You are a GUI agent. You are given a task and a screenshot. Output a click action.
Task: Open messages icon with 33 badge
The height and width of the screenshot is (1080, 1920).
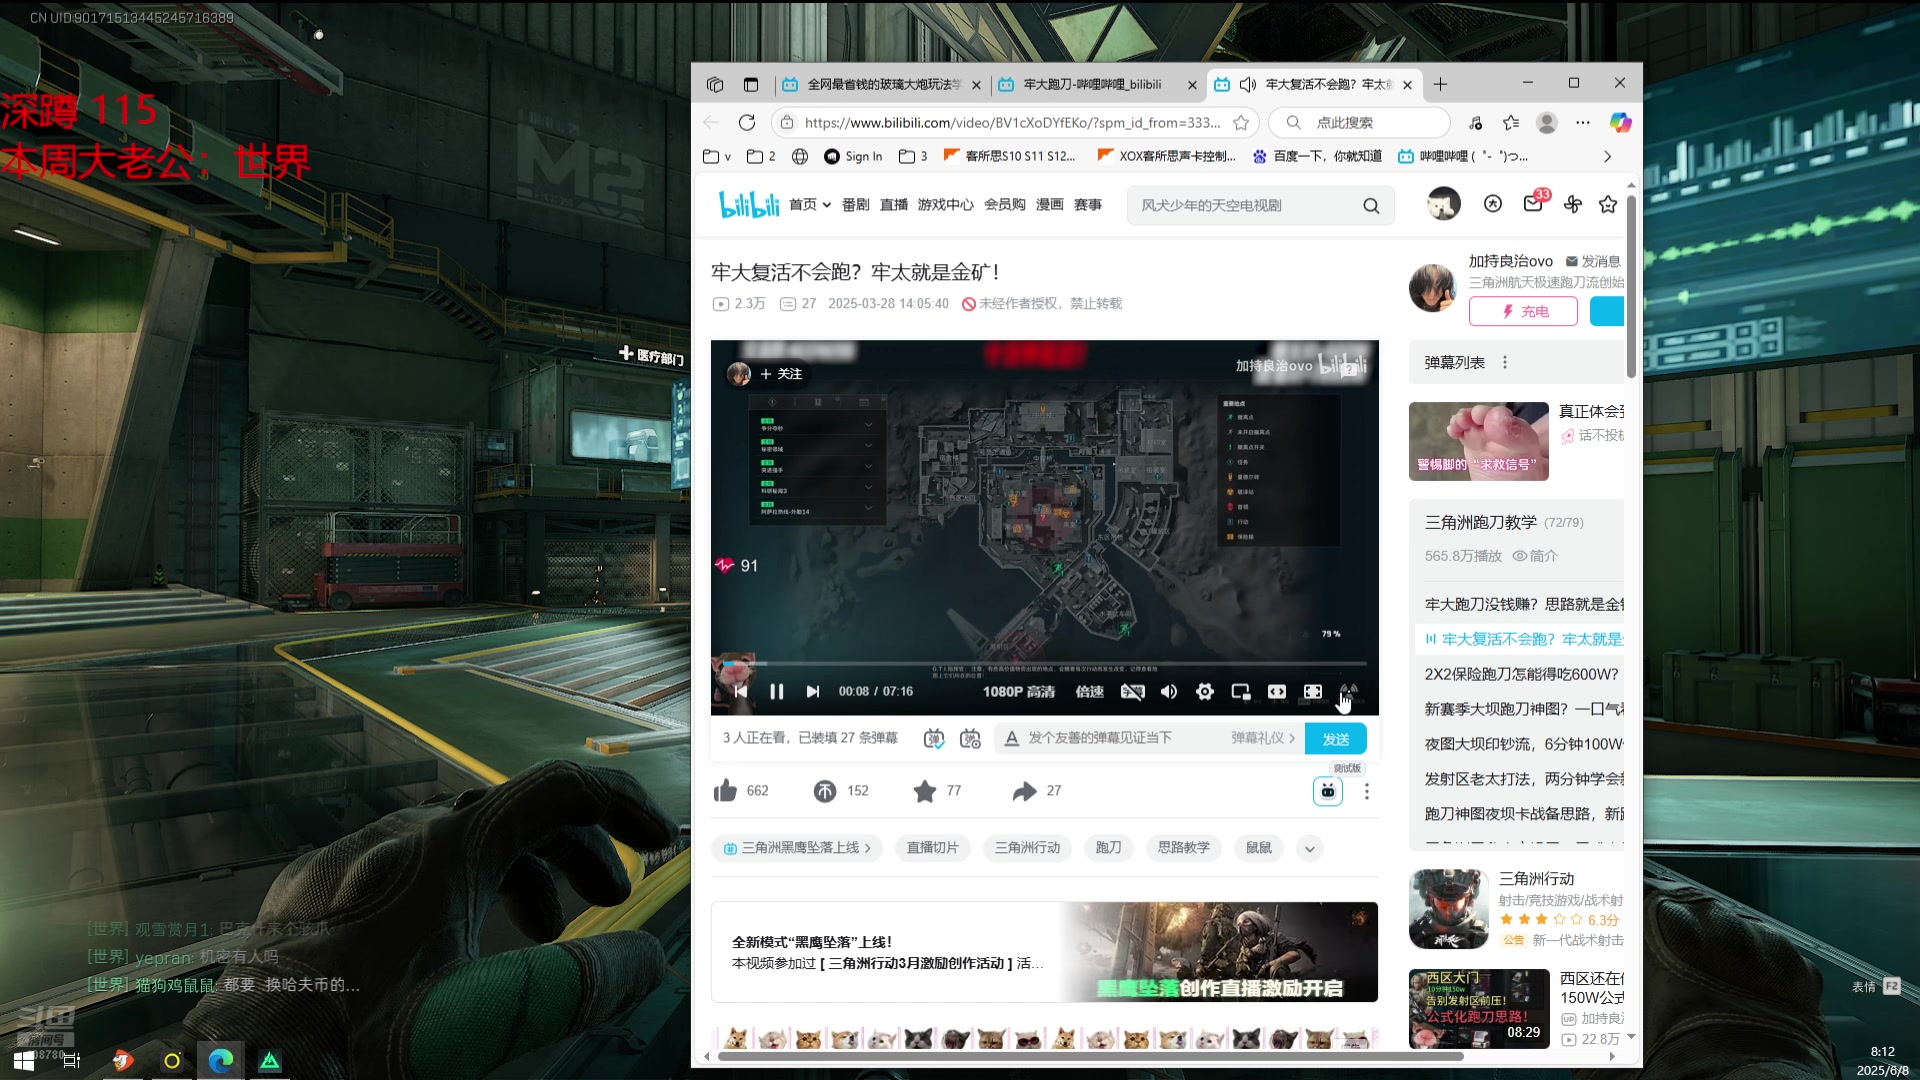point(1534,203)
